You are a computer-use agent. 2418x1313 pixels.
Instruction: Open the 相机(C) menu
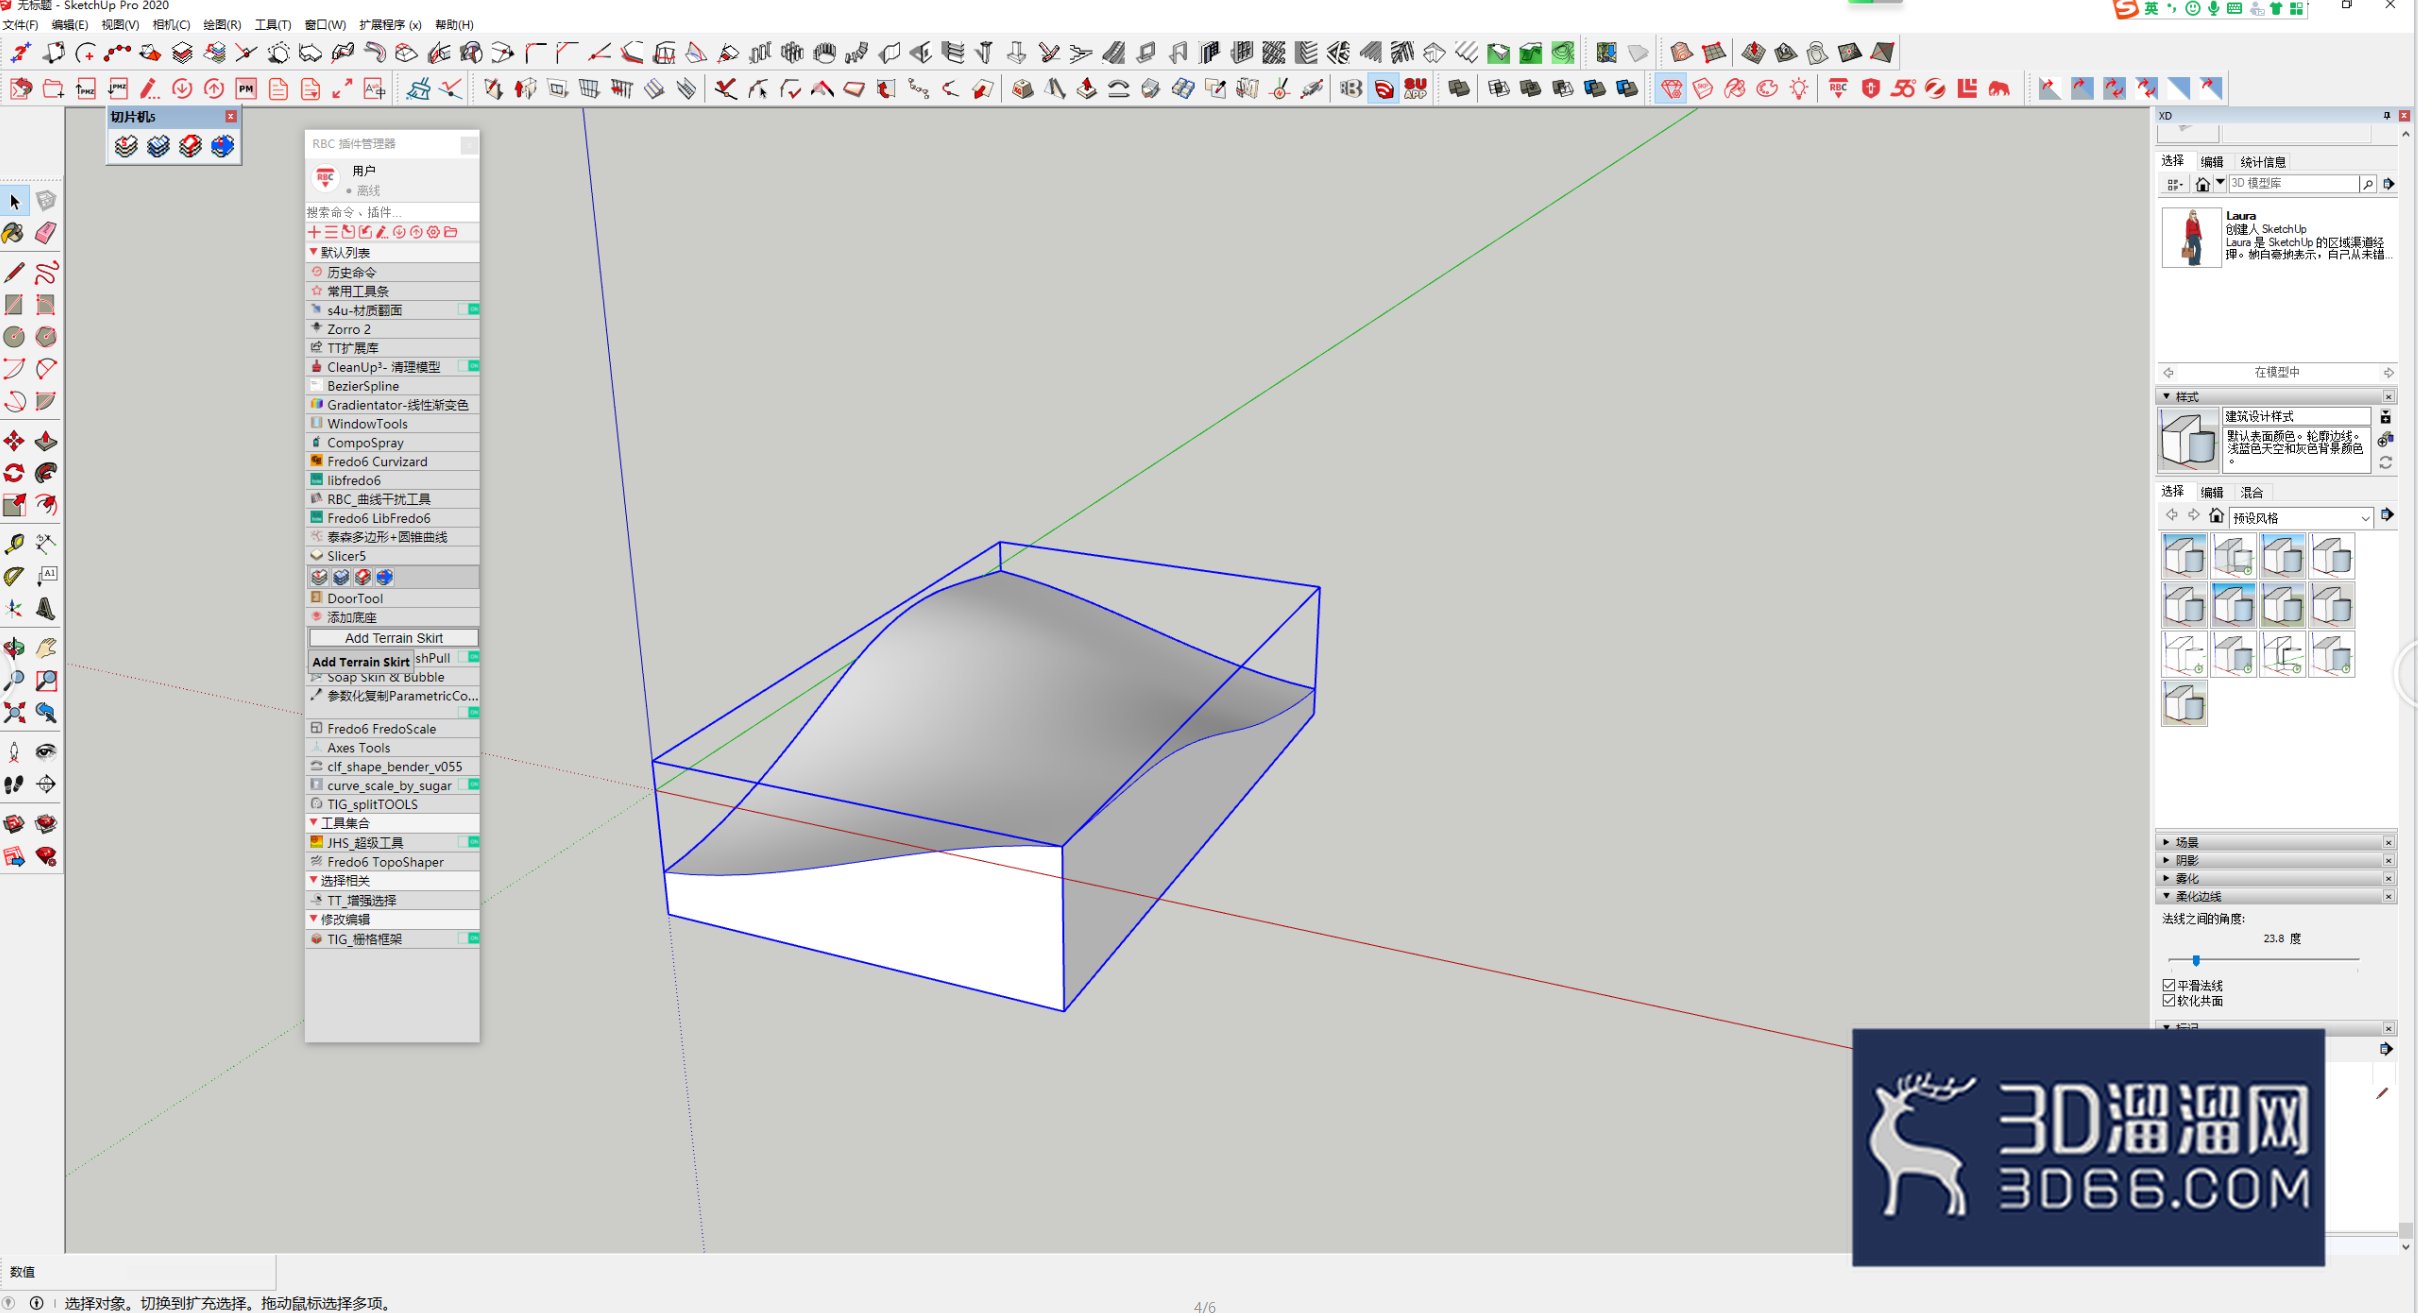pos(171,24)
